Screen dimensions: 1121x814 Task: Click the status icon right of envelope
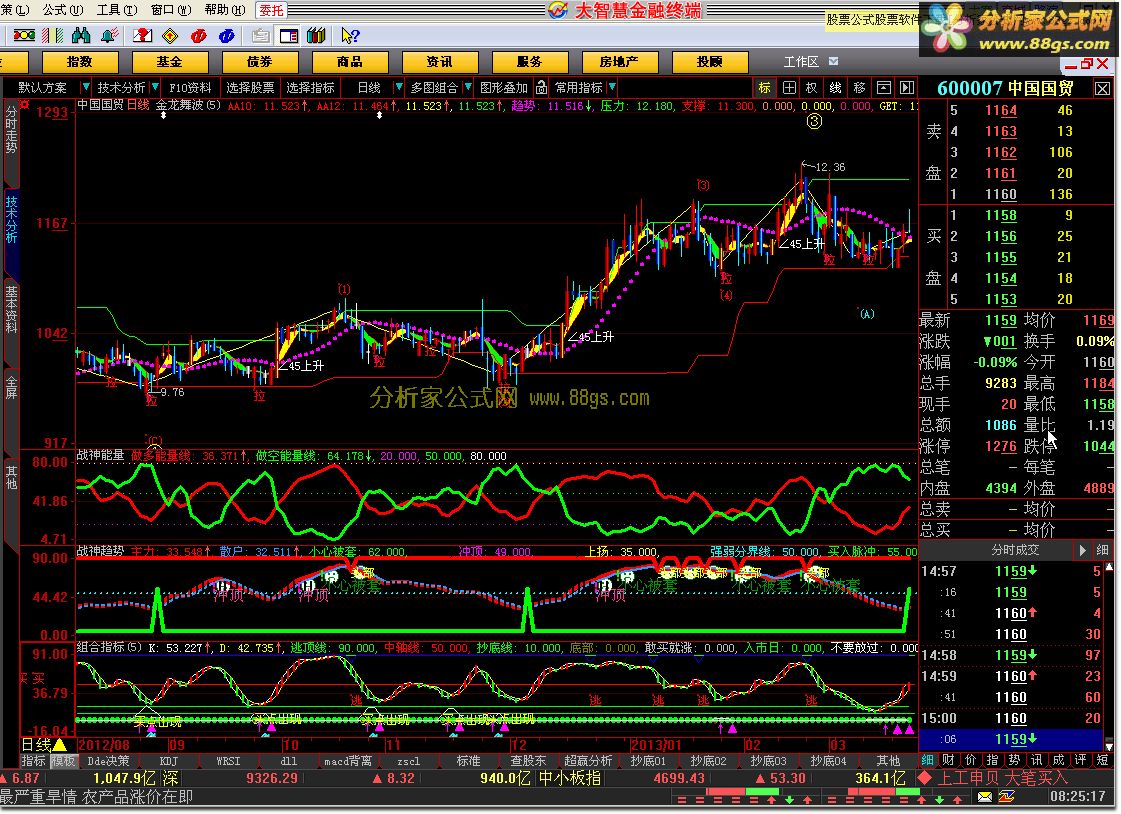click(x=1007, y=796)
